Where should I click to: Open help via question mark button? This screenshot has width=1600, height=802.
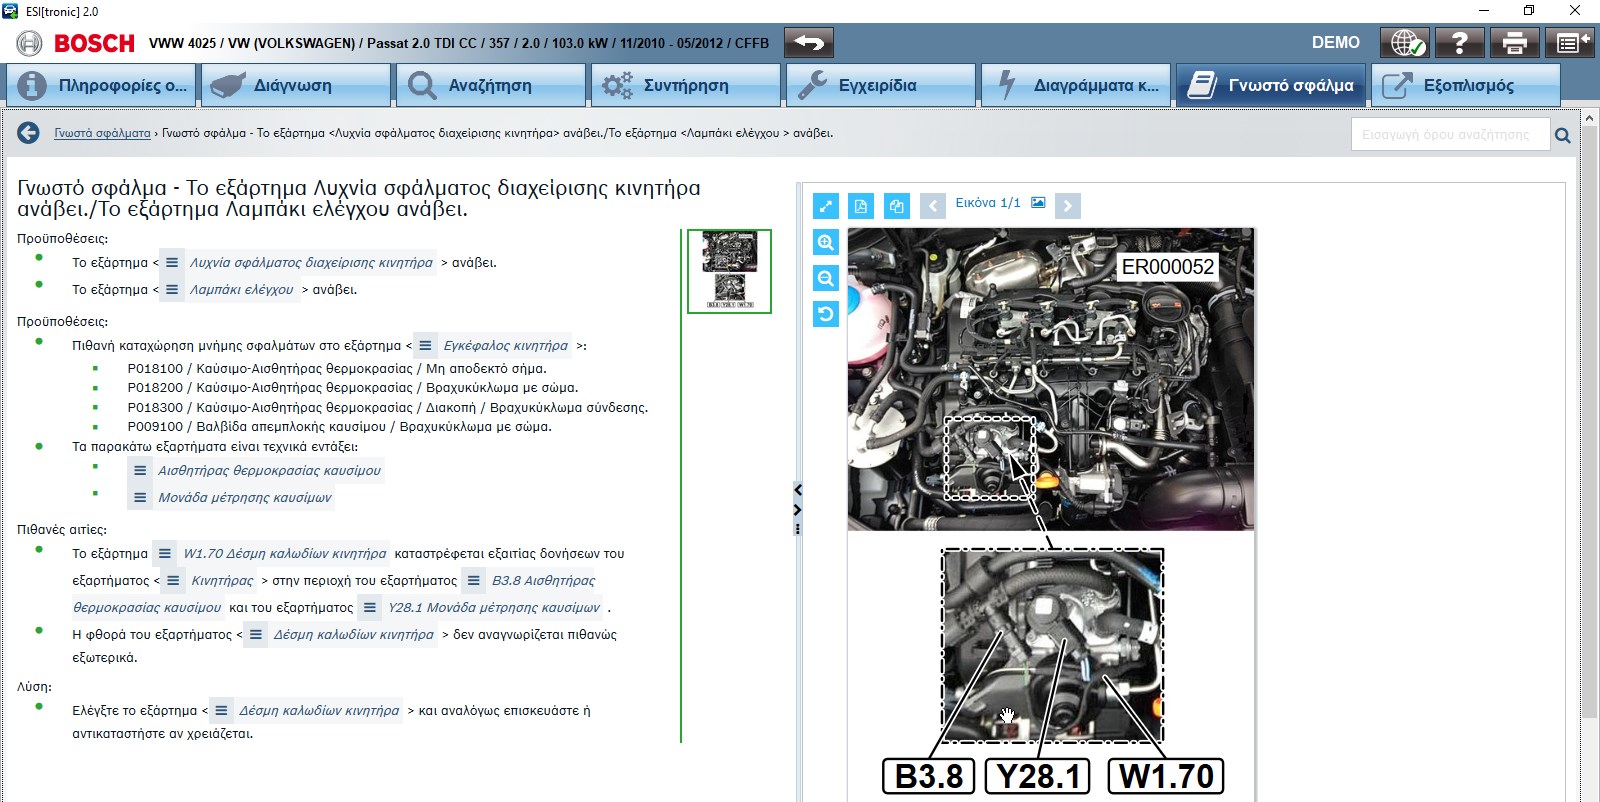click(x=1459, y=43)
